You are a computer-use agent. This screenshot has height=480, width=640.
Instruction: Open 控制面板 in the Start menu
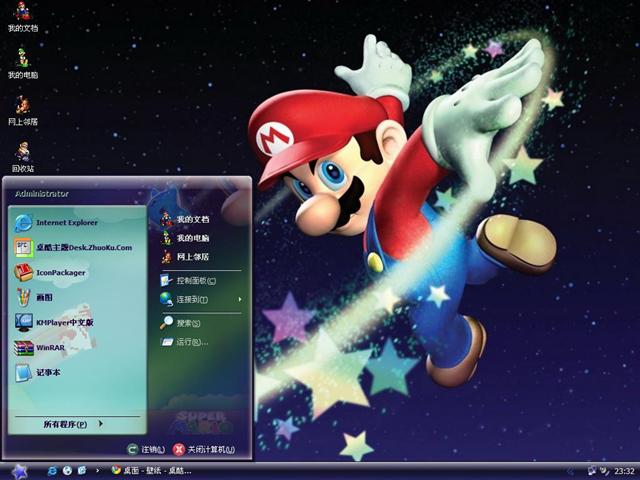(x=194, y=280)
